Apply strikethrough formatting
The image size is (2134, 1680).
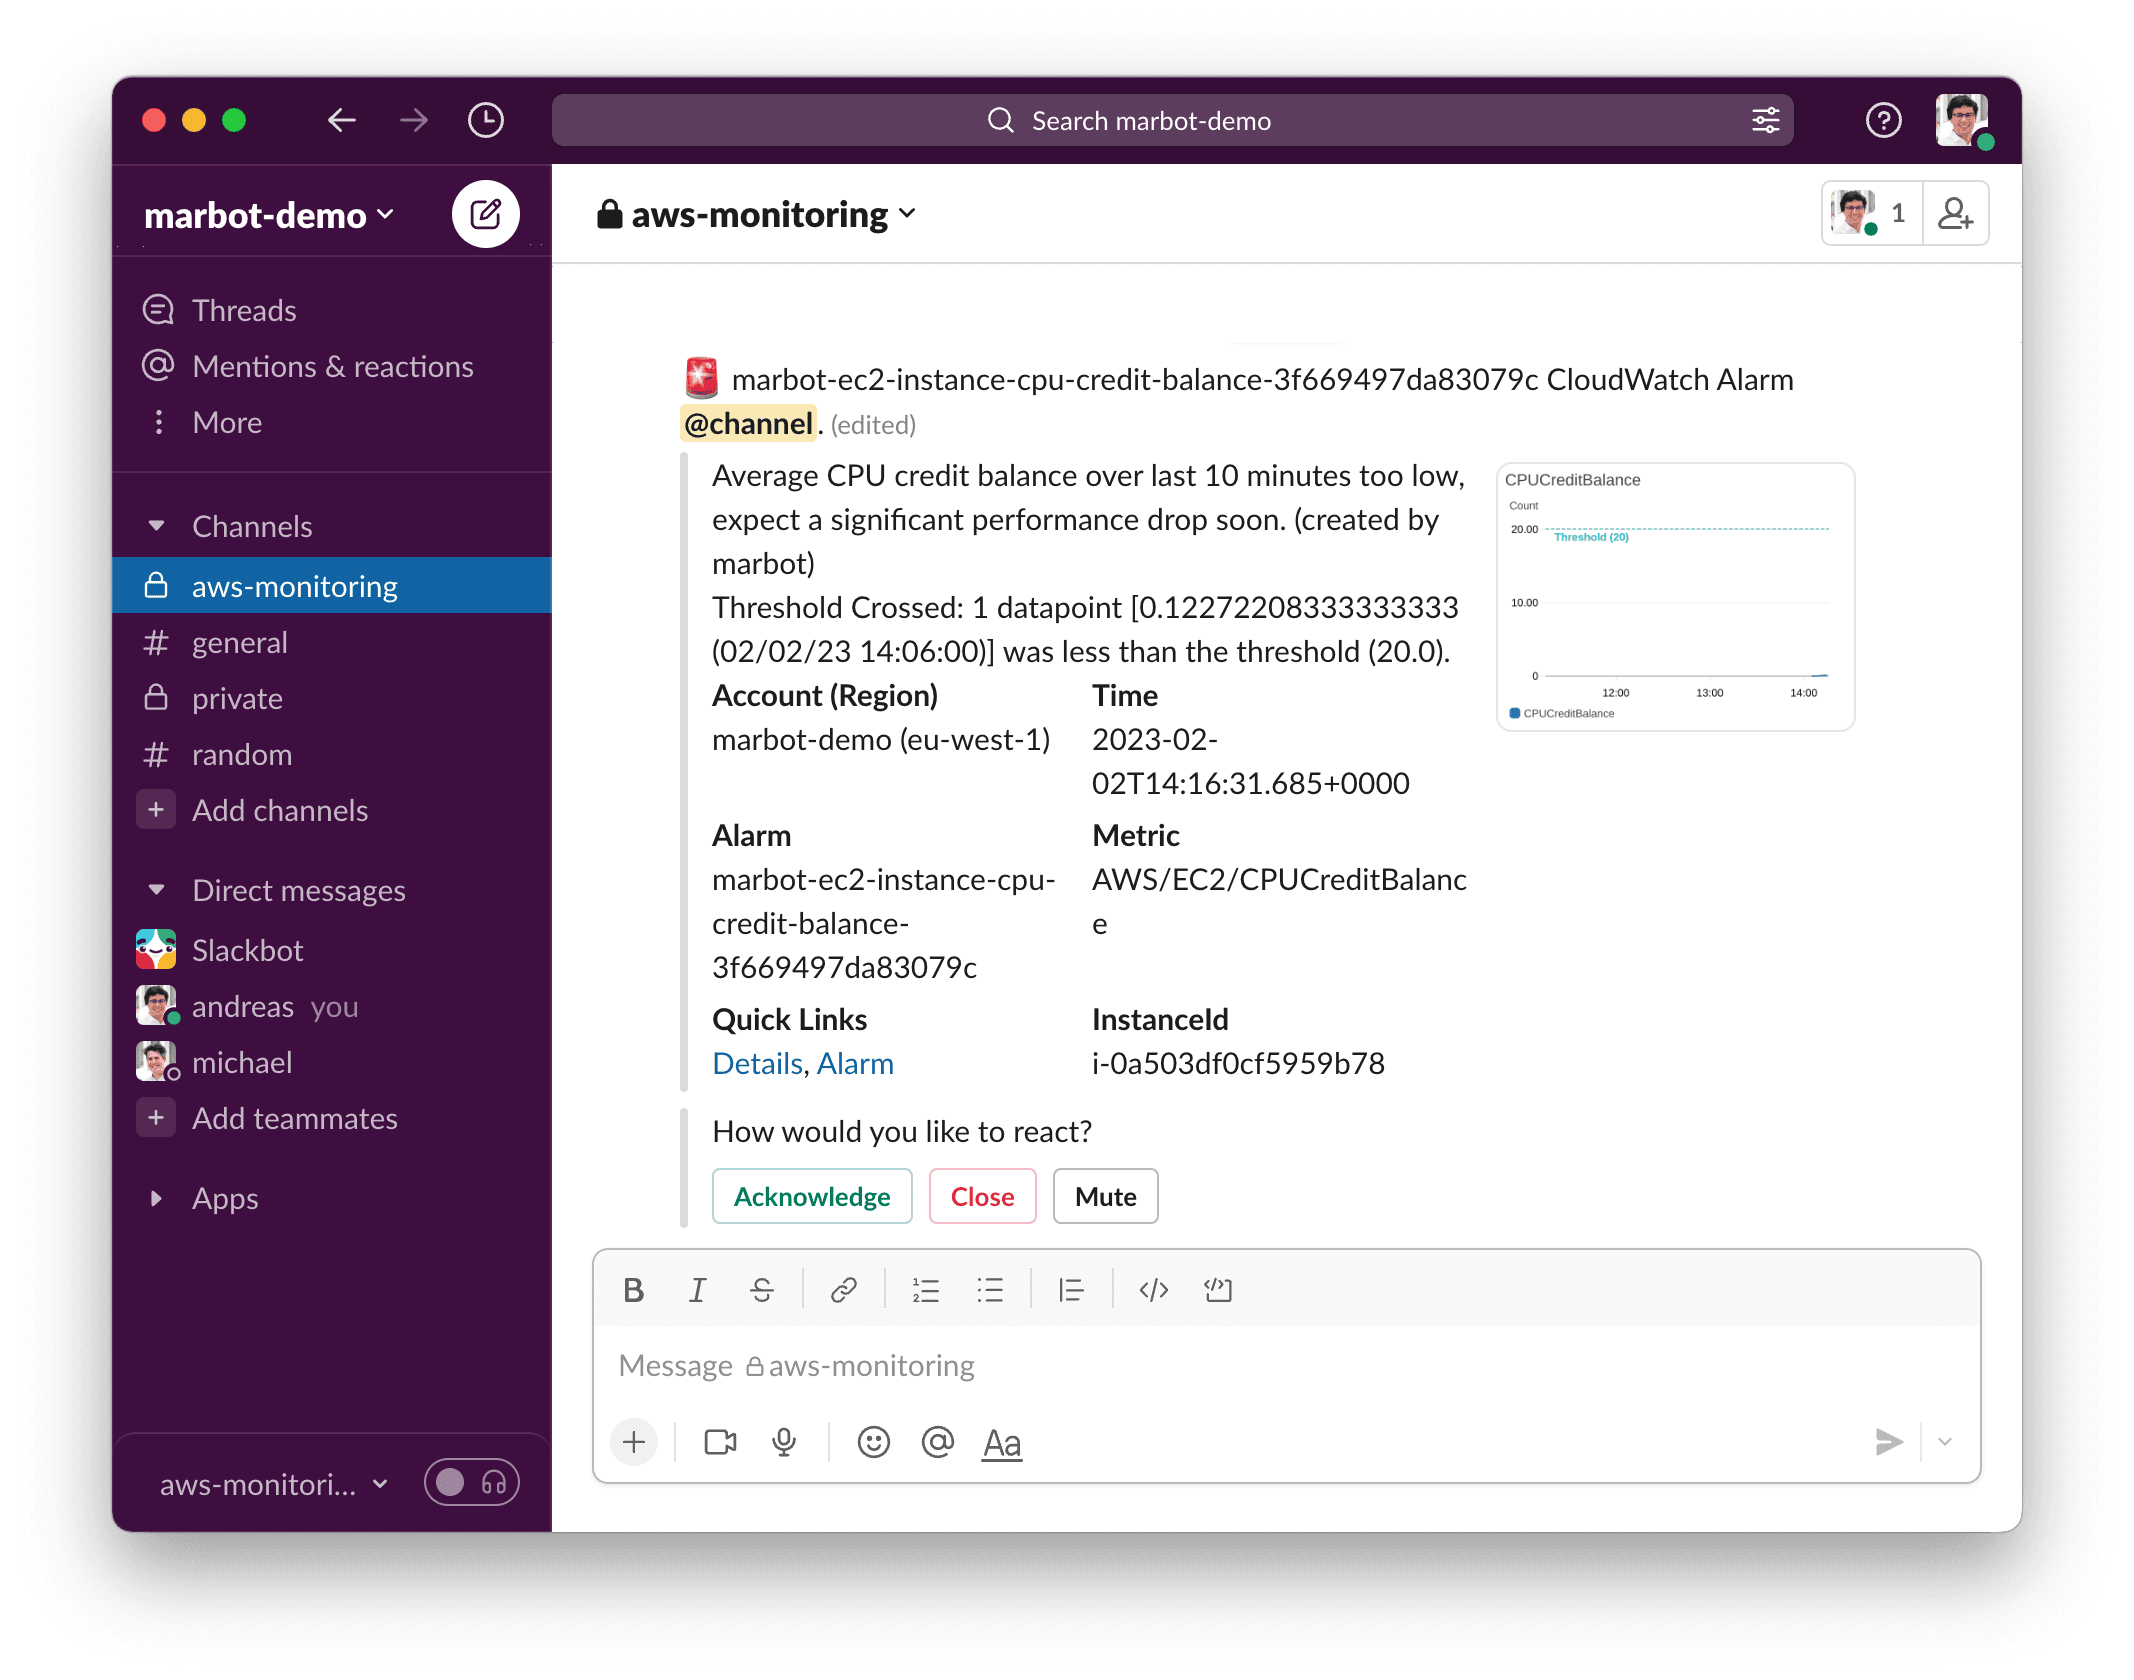pos(761,1290)
